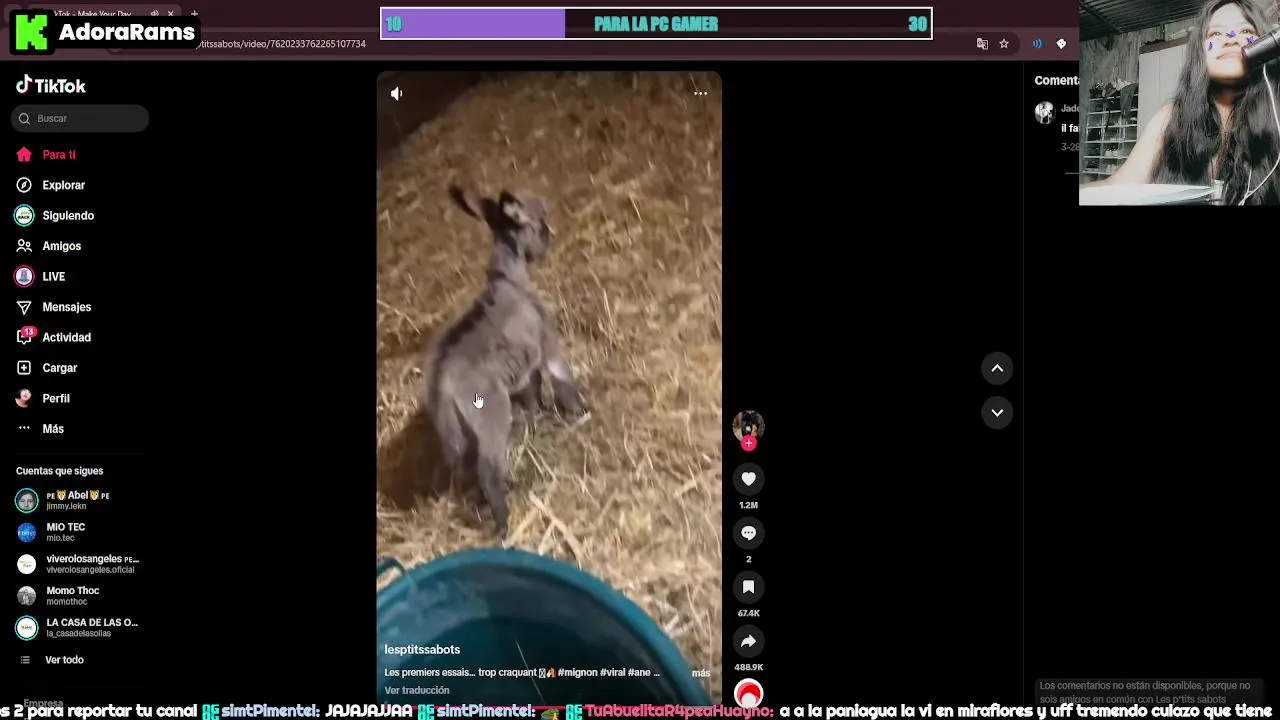The image size is (1280, 720).
Task: Click the blue audio waves extension icon
Action: click(x=1037, y=44)
